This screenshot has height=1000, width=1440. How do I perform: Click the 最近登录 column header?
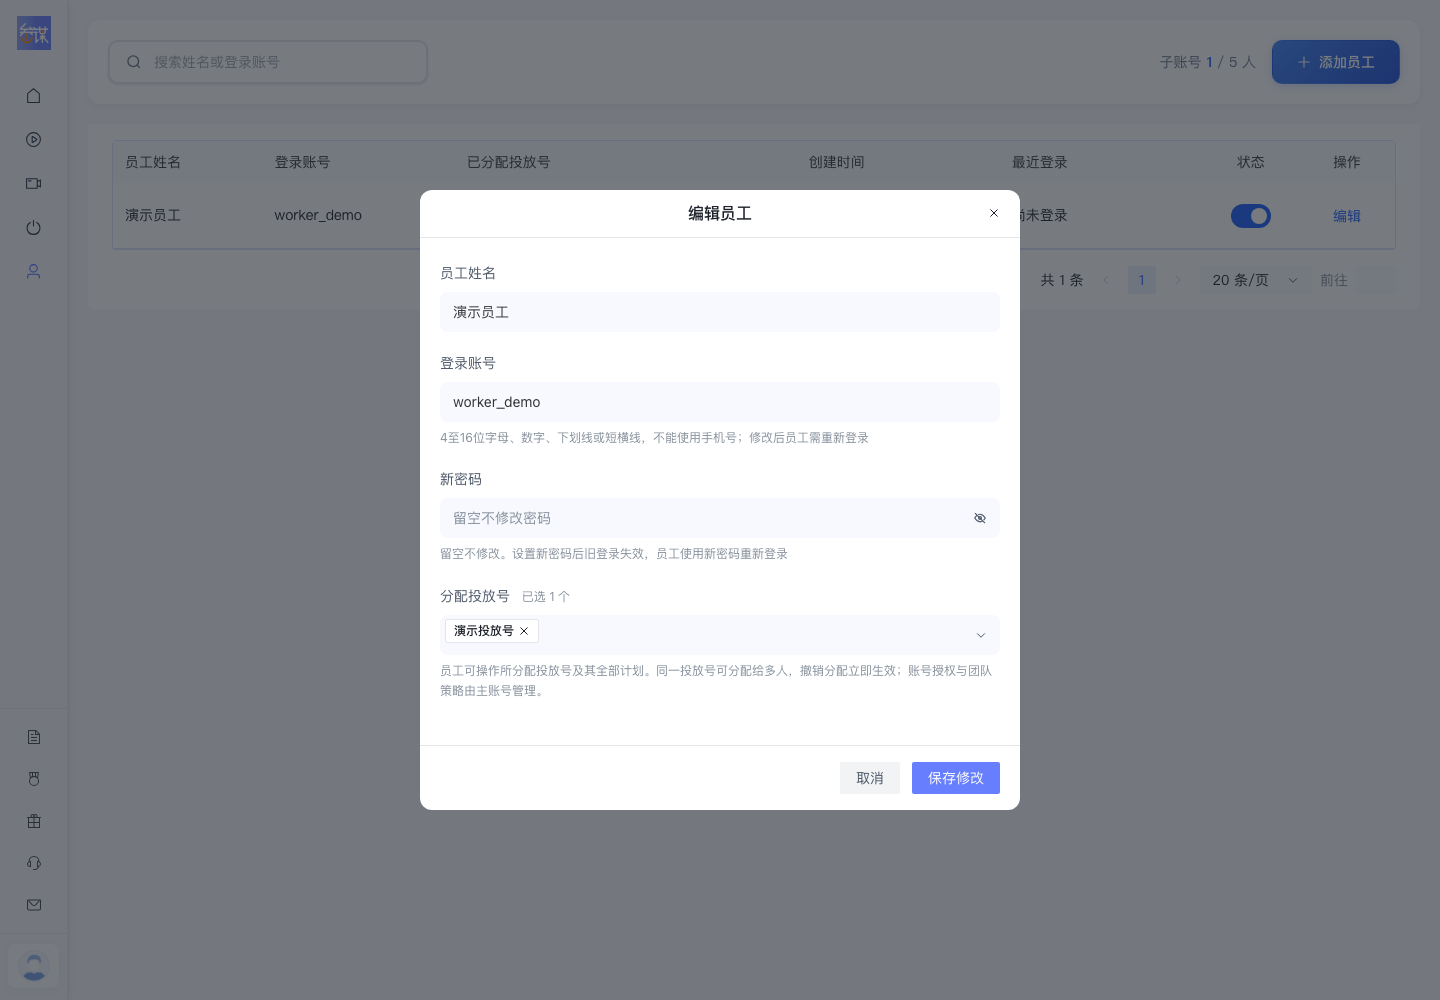tap(1040, 162)
